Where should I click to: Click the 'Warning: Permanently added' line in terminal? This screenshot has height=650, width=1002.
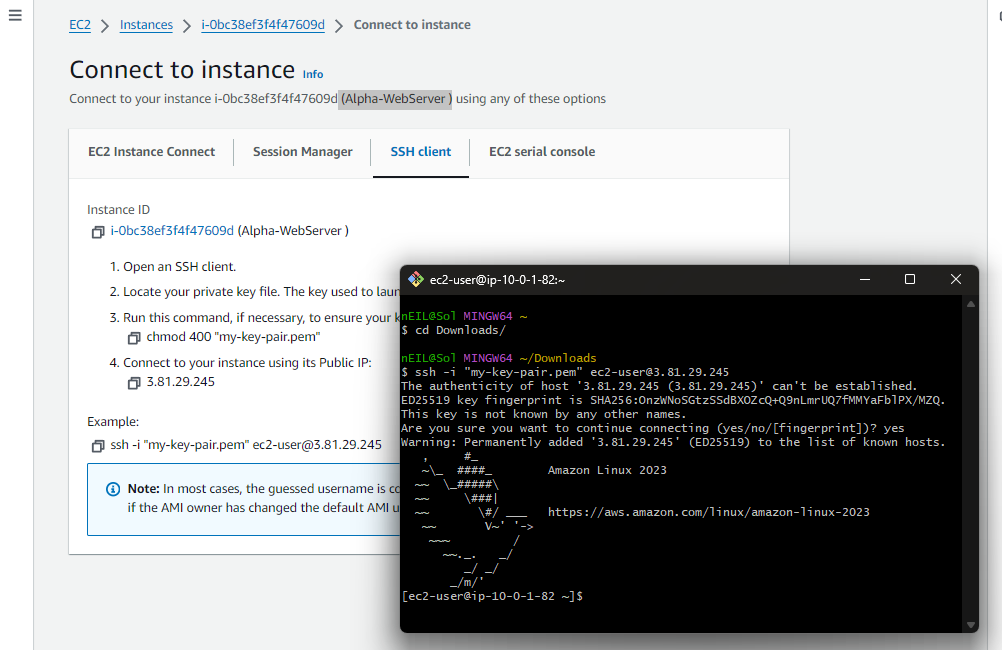(673, 442)
